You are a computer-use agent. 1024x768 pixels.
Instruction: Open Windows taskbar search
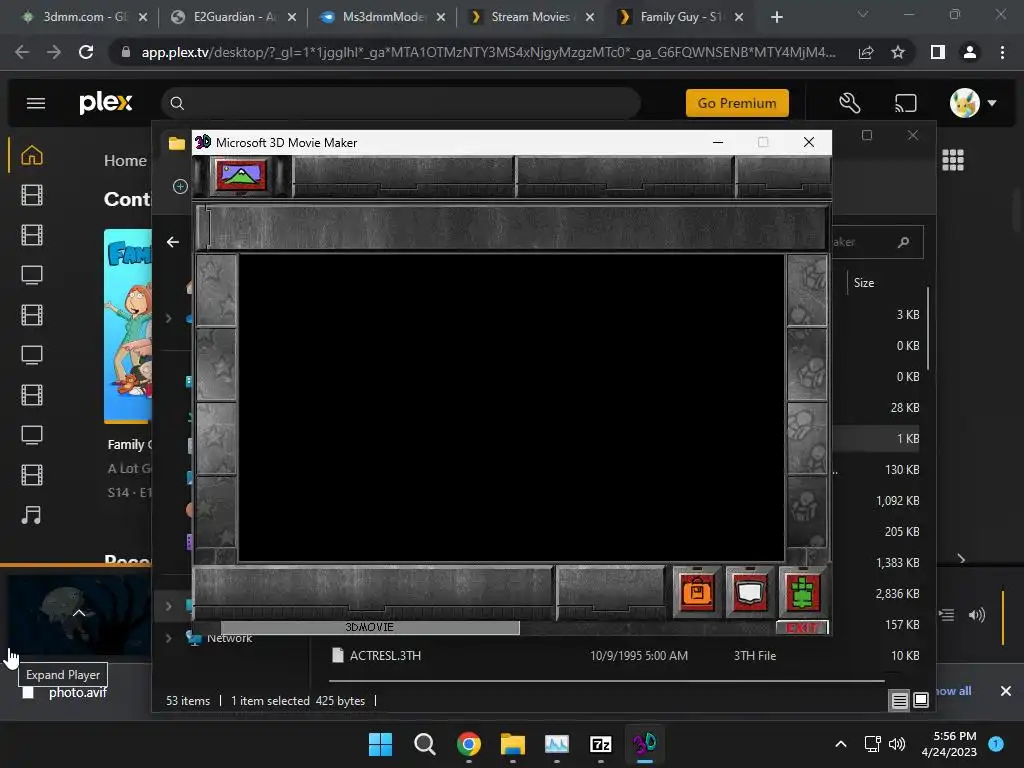(x=424, y=744)
